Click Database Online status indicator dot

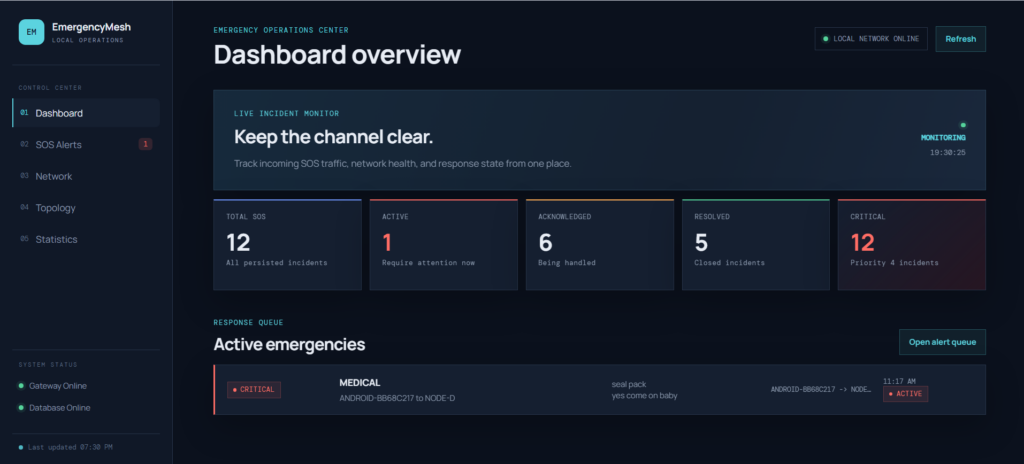(x=22, y=408)
